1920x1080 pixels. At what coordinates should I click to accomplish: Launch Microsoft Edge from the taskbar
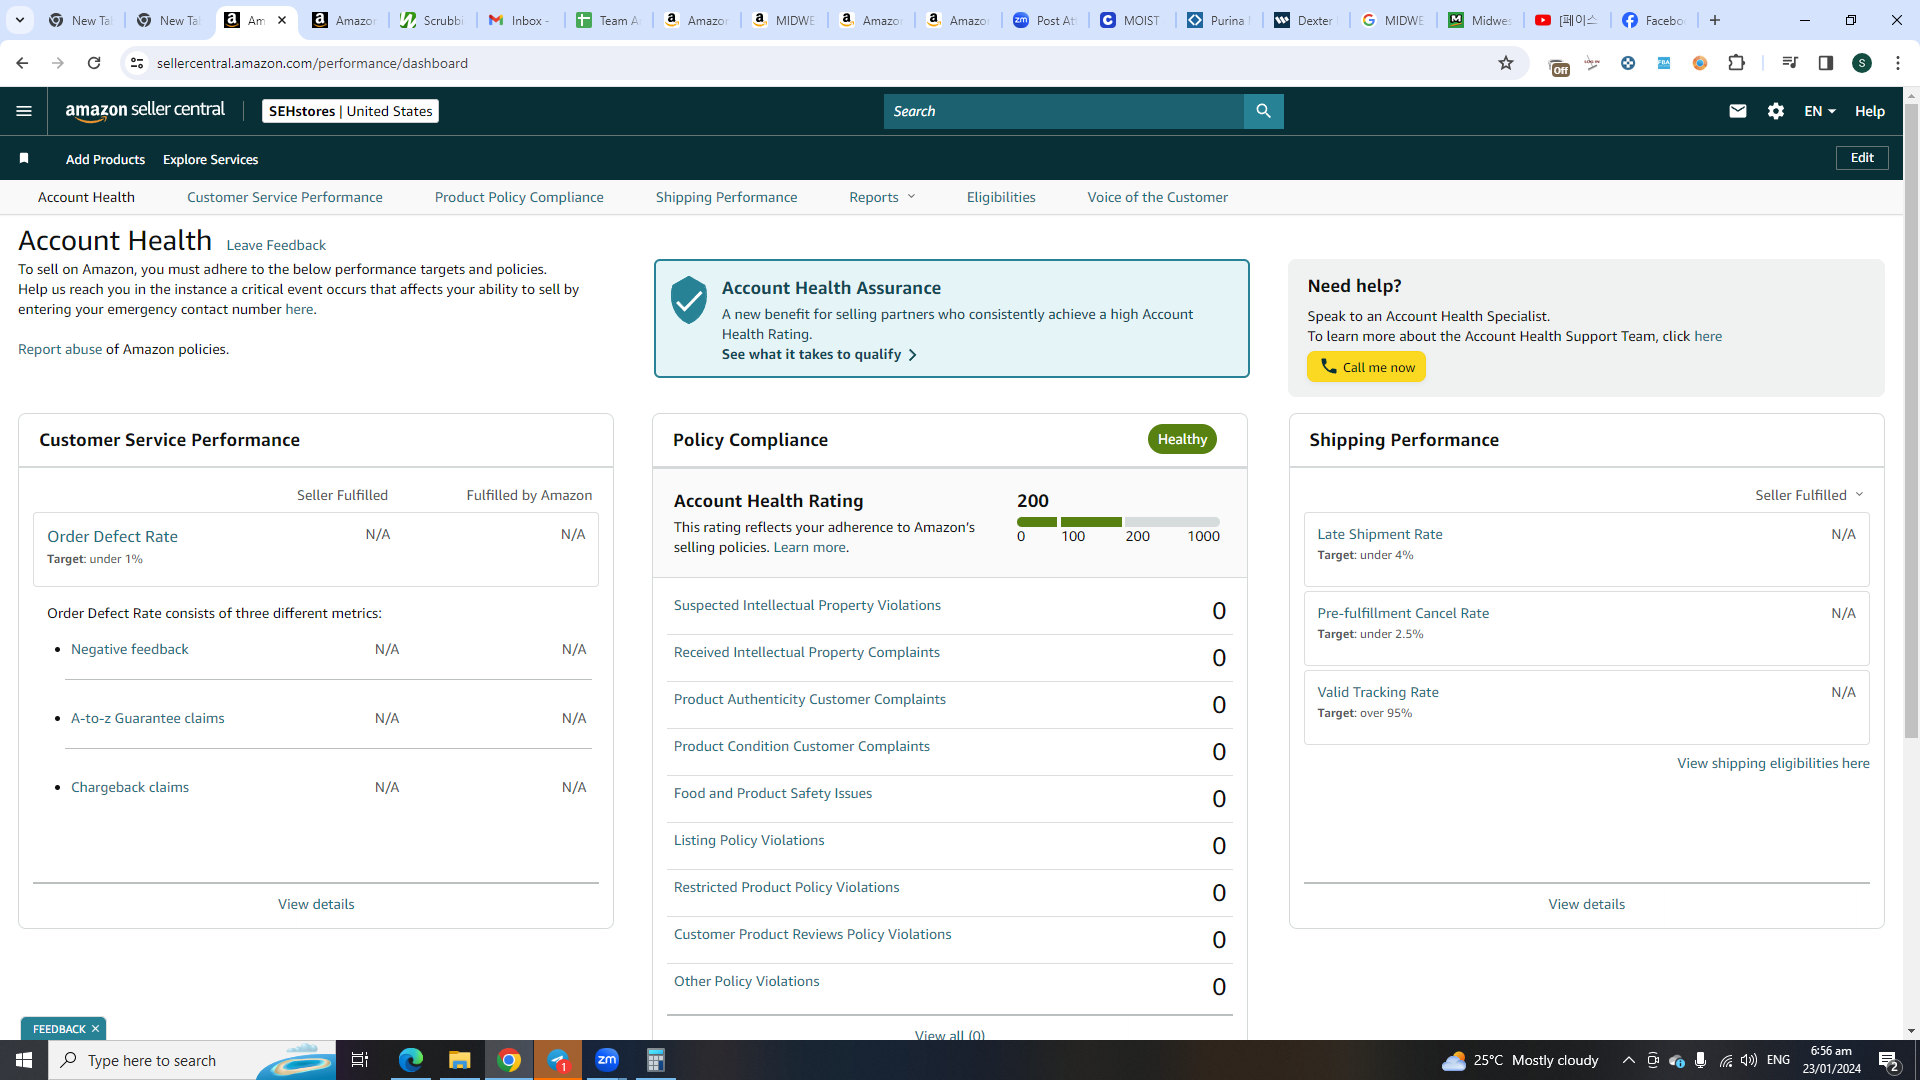411,1060
